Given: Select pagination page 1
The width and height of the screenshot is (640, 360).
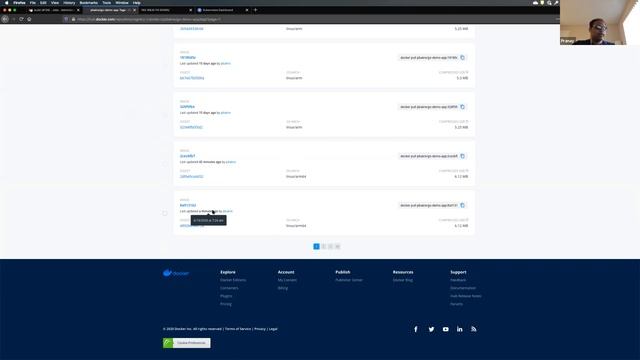Looking at the screenshot, I should pos(316,247).
